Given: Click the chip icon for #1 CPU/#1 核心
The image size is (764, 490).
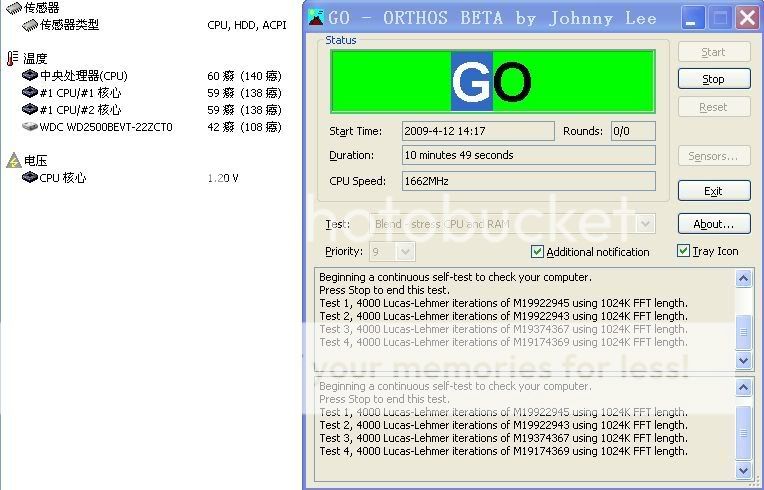Looking at the screenshot, I should pyautogui.click(x=30, y=93).
